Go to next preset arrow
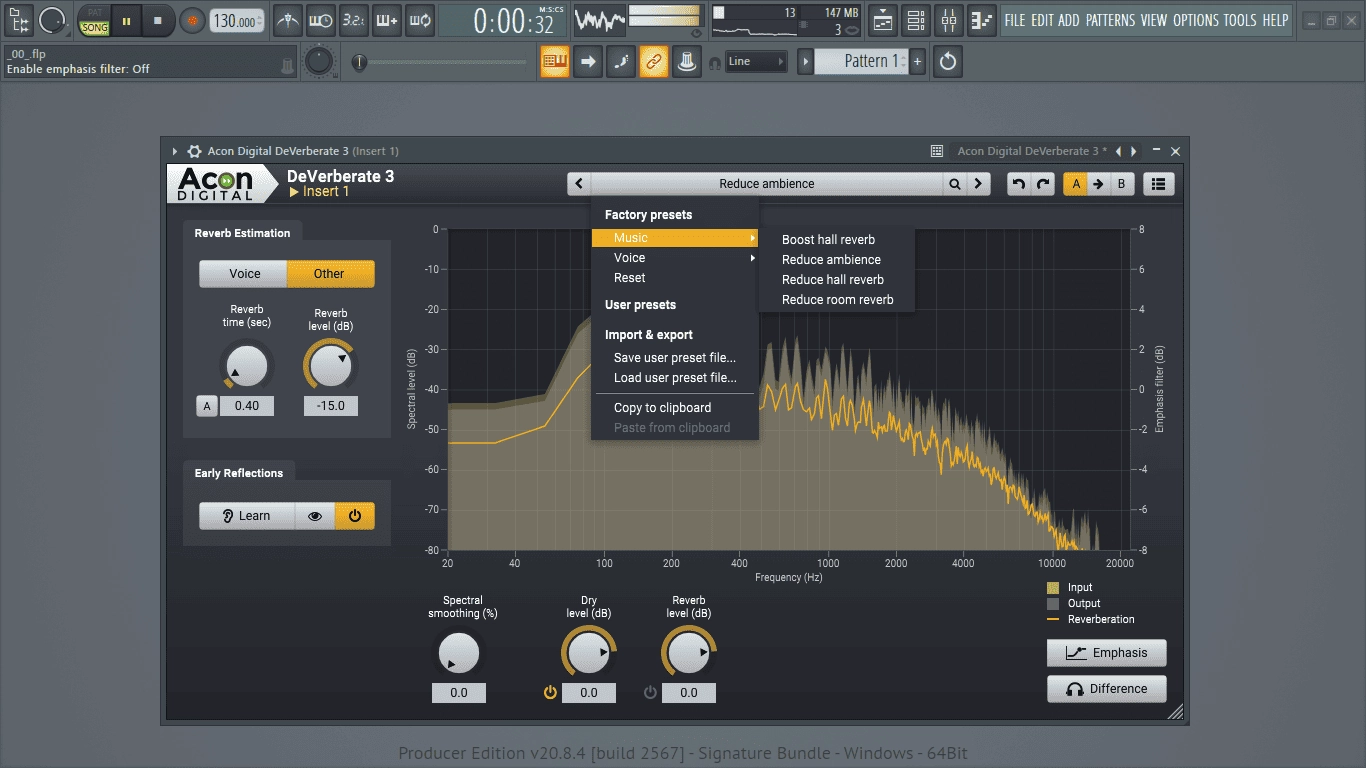This screenshot has width=1366, height=768. [978, 184]
